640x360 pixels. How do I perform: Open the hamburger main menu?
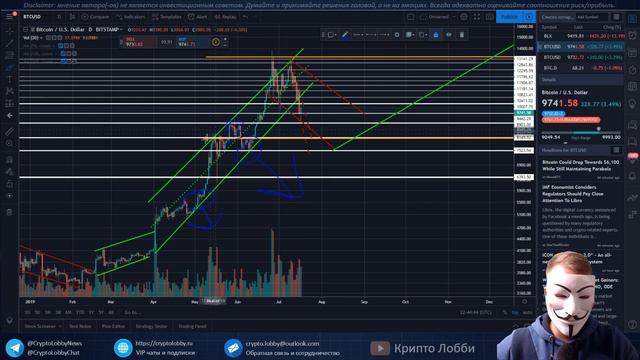pyautogui.click(x=9, y=17)
